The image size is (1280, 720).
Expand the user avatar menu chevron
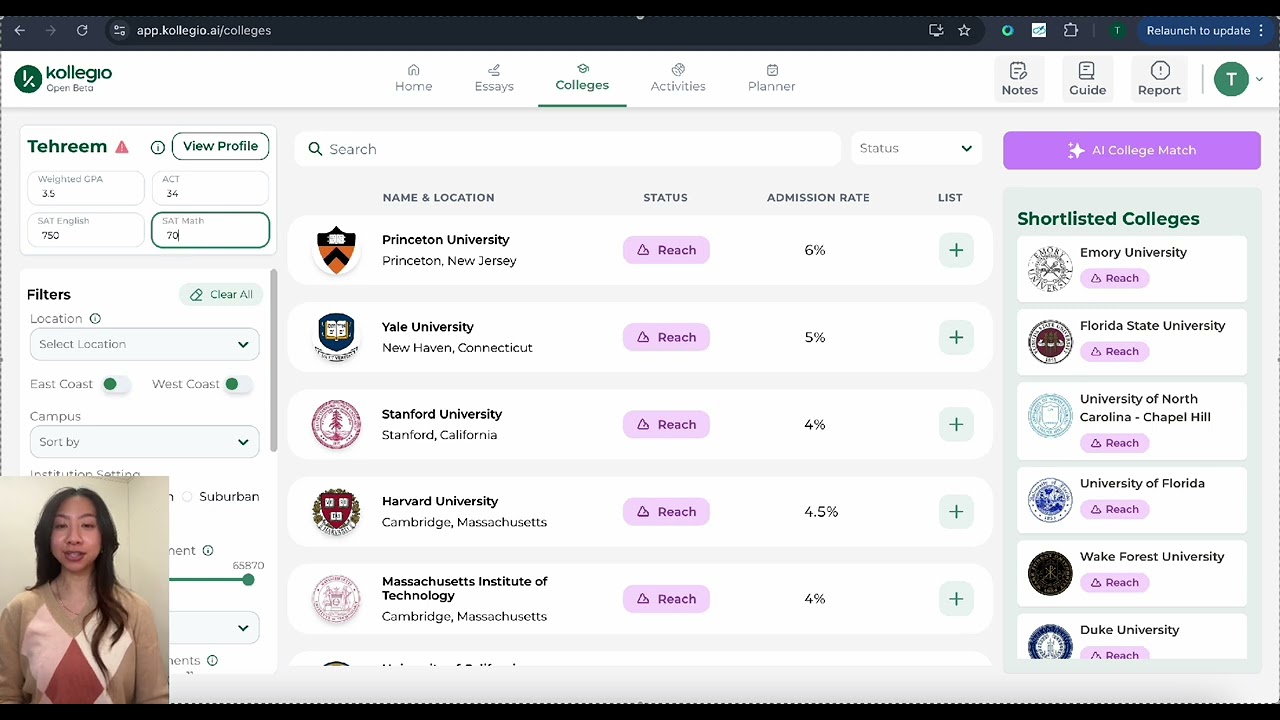(1259, 79)
